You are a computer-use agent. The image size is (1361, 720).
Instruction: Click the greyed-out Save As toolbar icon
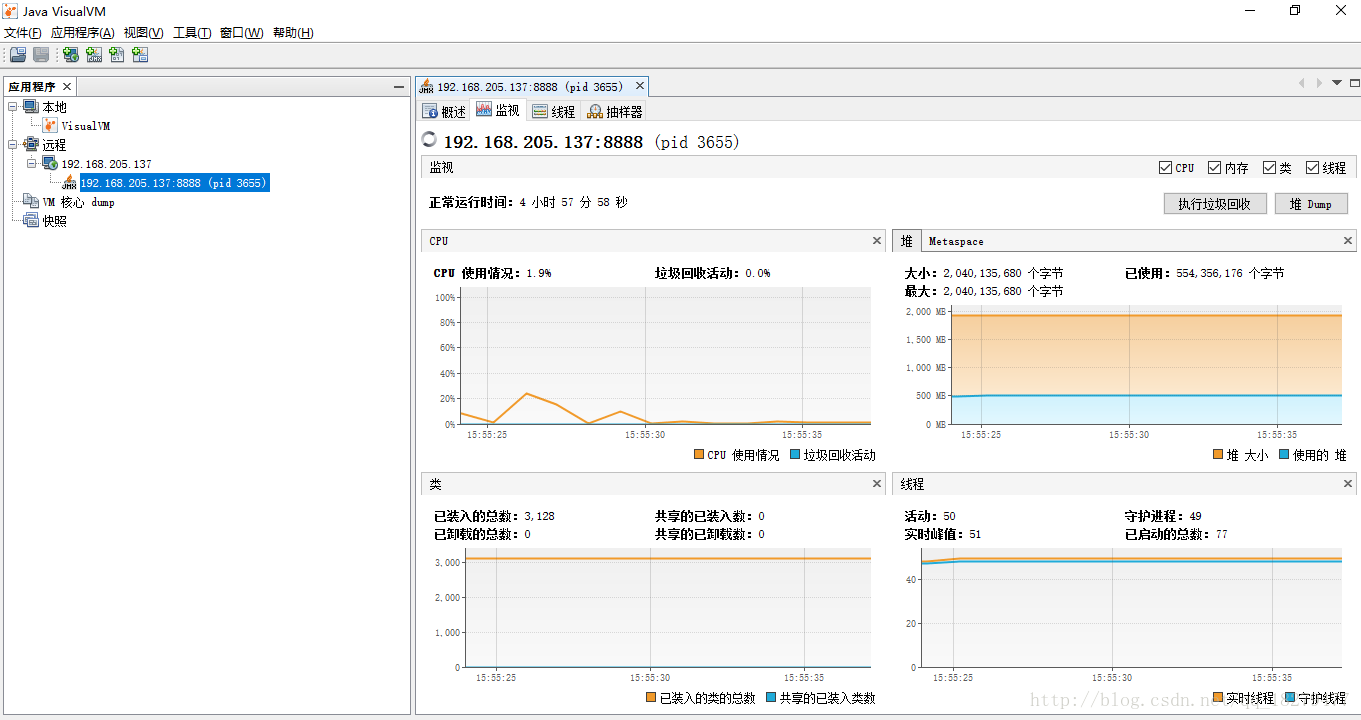(x=41, y=55)
